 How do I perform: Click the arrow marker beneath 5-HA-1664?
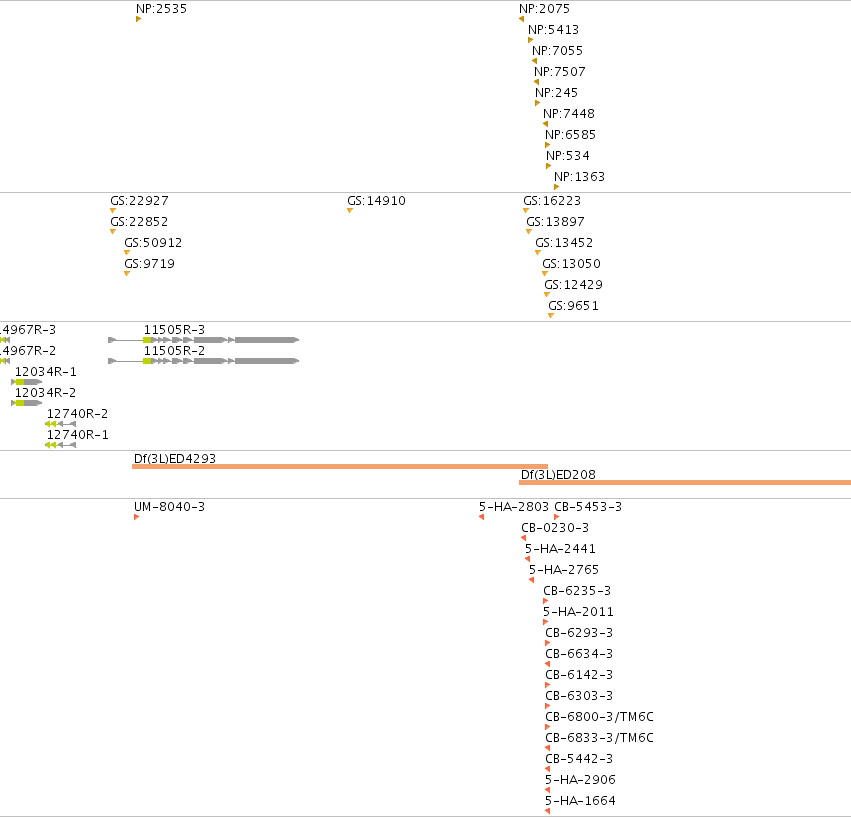(548, 811)
